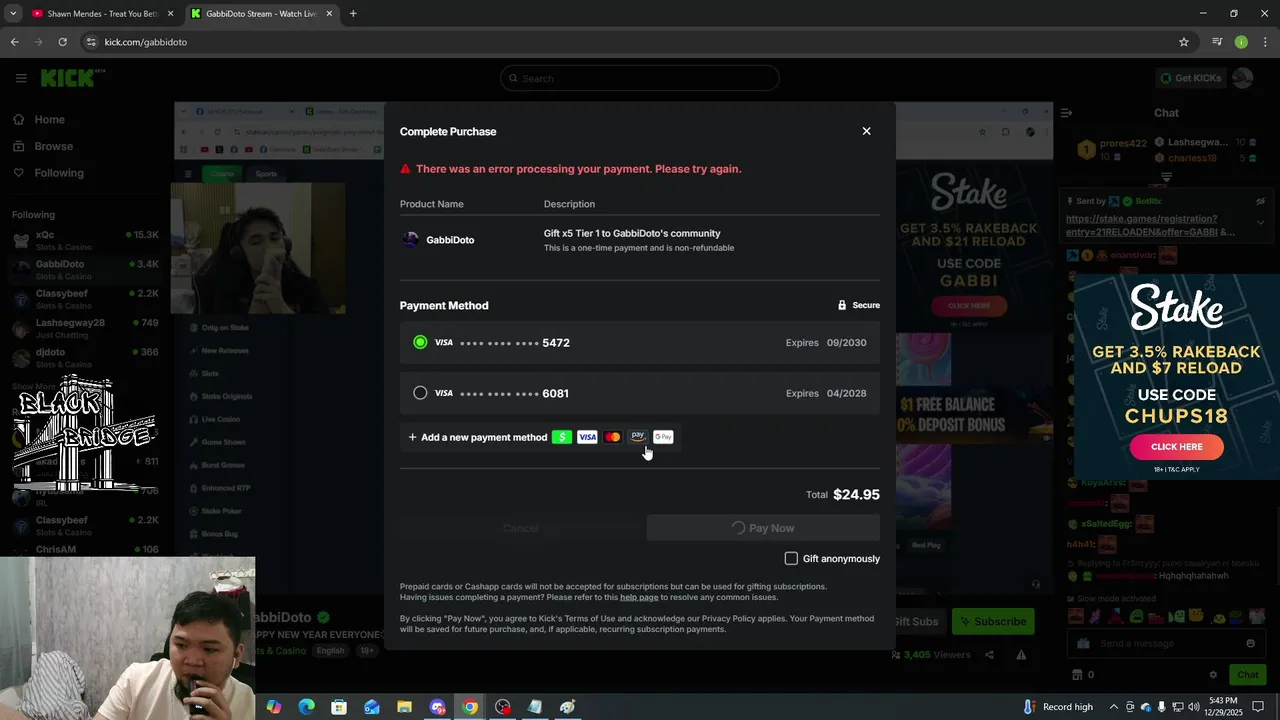Choose the Cash App payment icon
The width and height of the screenshot is (1280, 720).
(x=562, y=437)
